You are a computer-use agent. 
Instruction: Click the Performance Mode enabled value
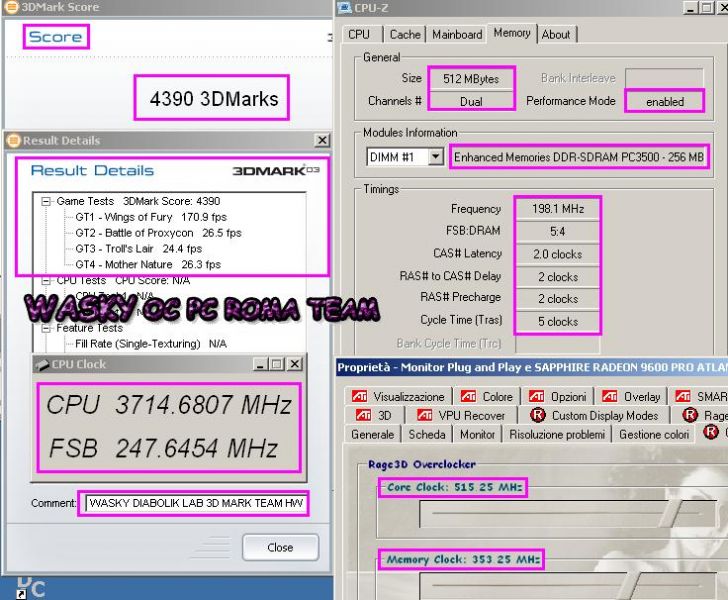click(664, 101)
